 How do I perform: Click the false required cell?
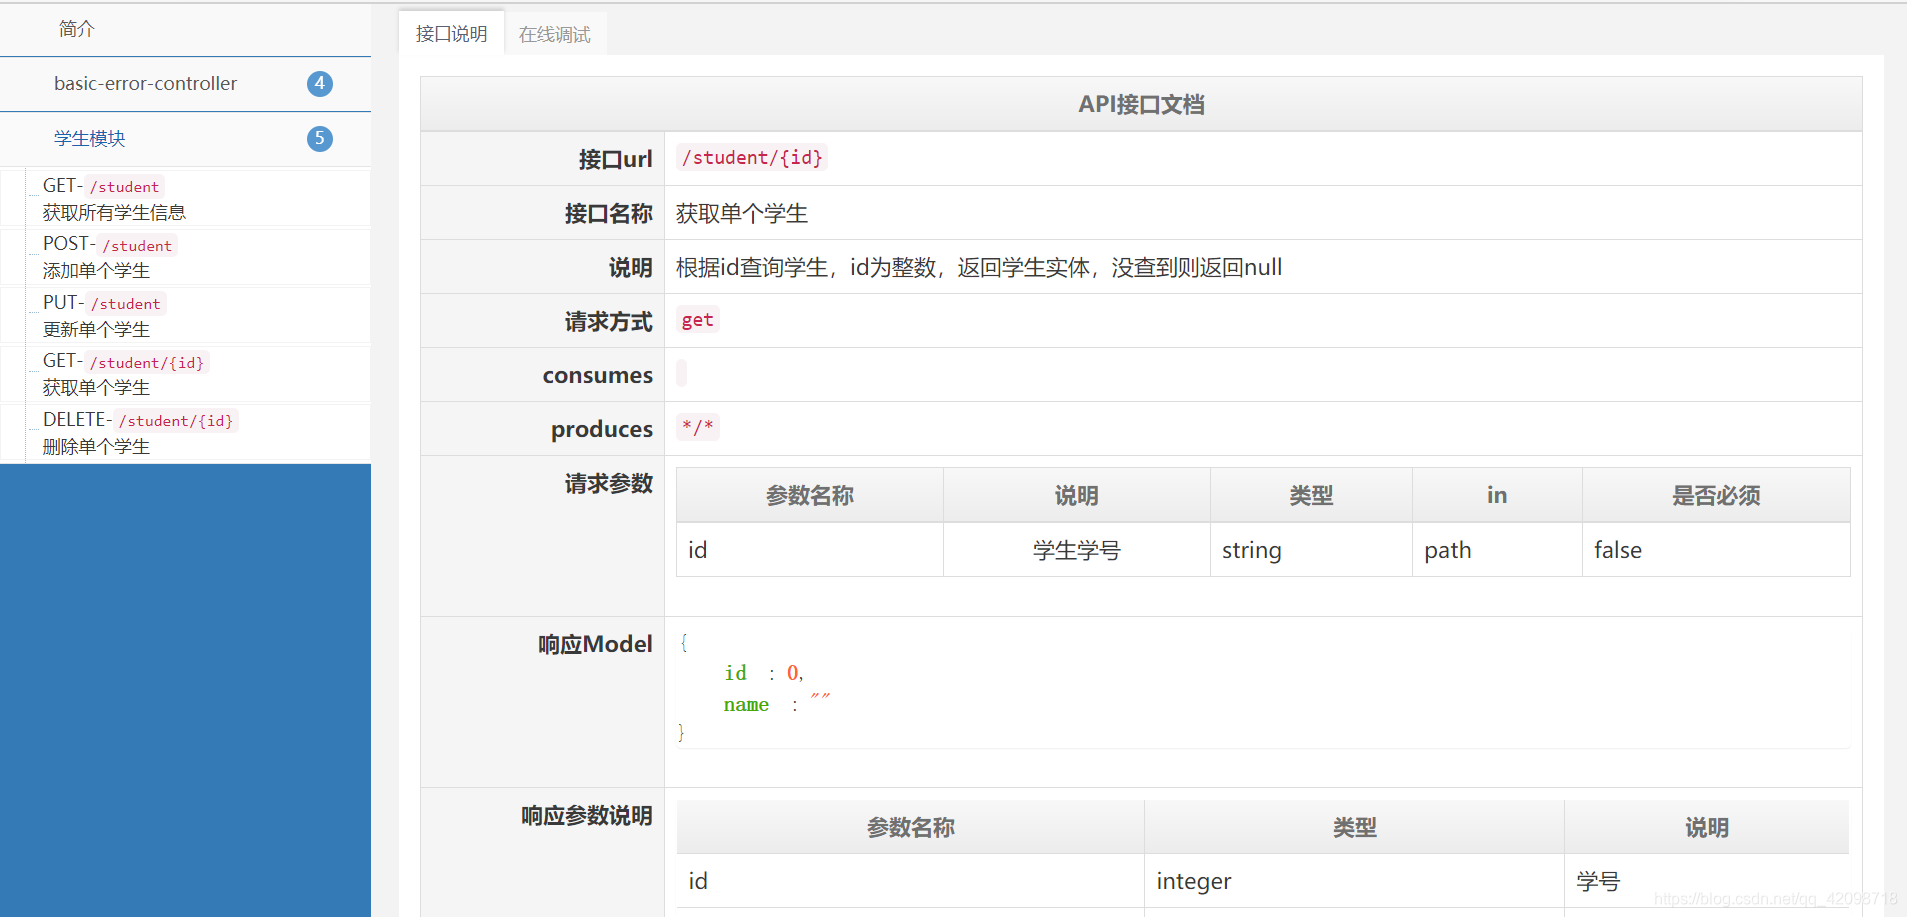tap(1716, 550)
